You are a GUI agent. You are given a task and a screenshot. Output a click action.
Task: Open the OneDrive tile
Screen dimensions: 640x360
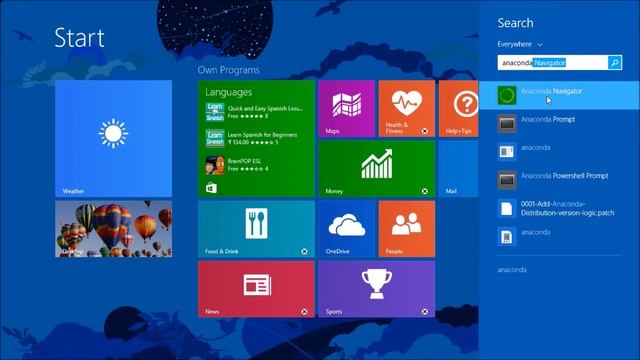(346, 229)
